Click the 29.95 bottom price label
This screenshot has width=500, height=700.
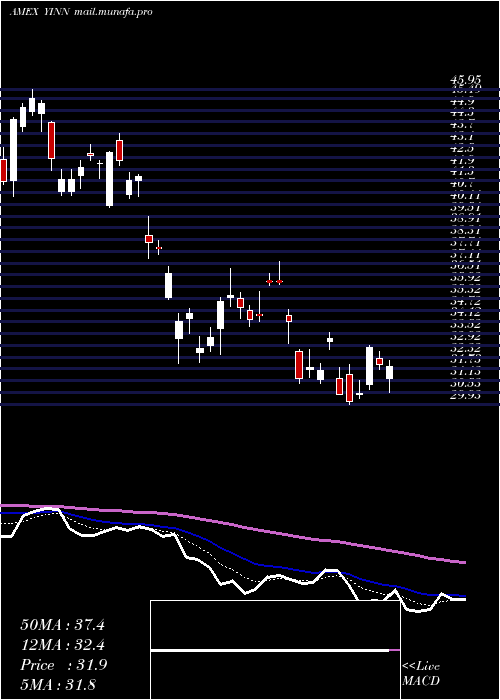click(466, 395)
